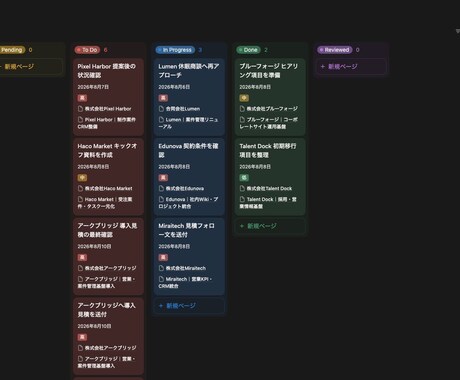Click the page icon beside 株式会社Talent Dock
Screen dimensions: 460x380
click(x=242, y=188)
